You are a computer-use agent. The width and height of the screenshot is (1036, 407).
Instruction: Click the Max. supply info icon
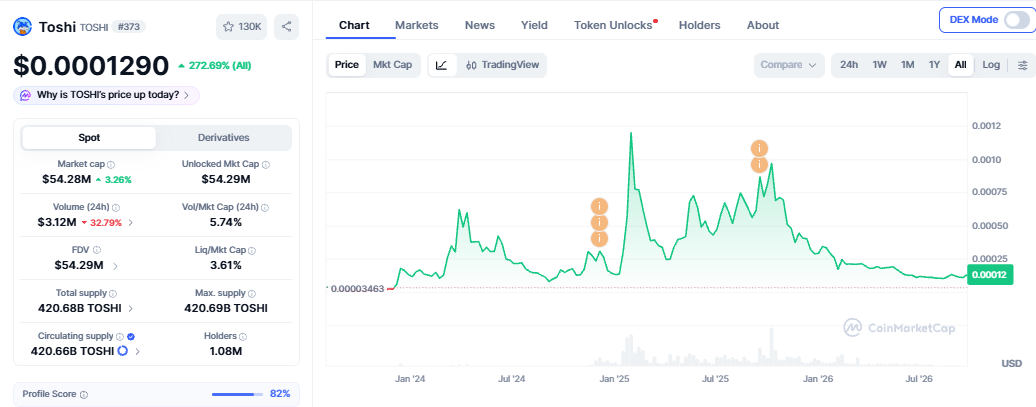pyautogui.click(x=252, y=293)
